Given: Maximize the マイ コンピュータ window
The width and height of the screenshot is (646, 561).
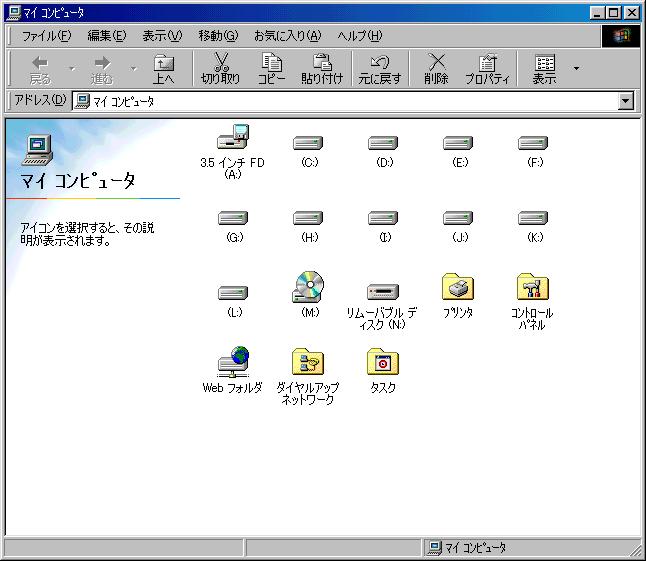Looking at the screenshot, I should pos(613,13).
